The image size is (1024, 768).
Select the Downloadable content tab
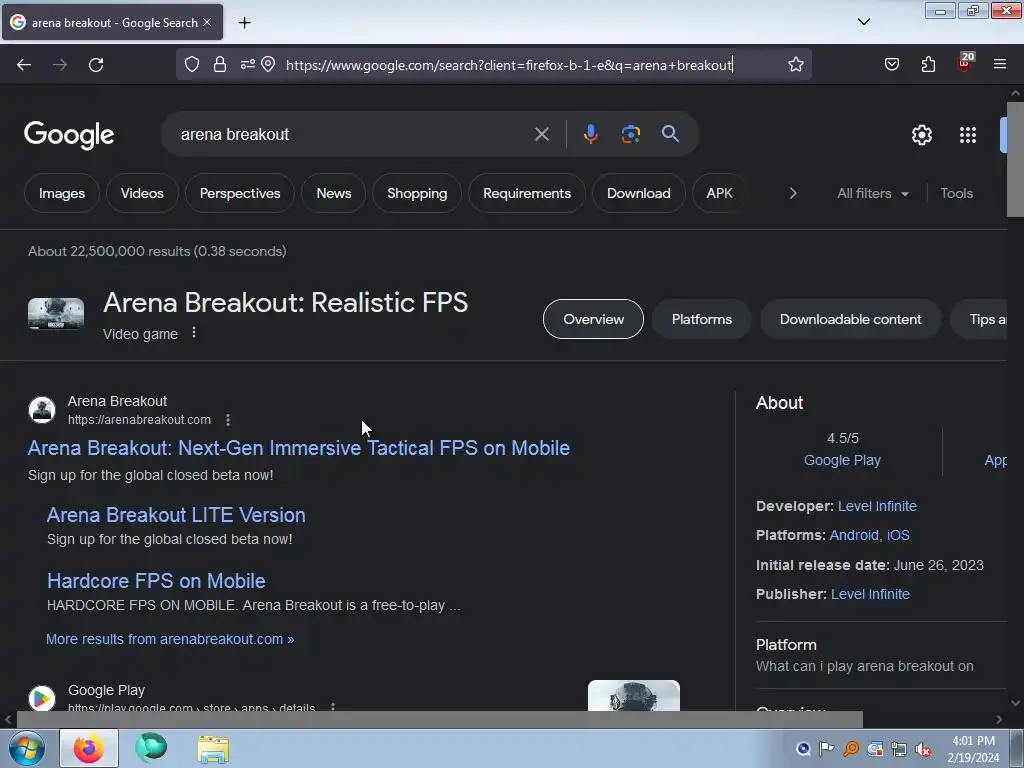850,319
